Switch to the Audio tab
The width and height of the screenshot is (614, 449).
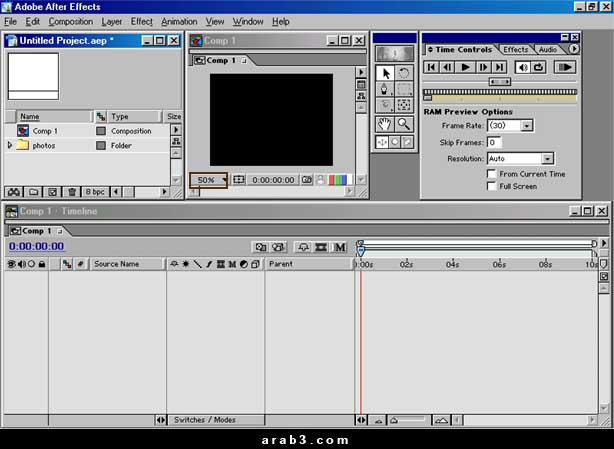coord(547,49)
